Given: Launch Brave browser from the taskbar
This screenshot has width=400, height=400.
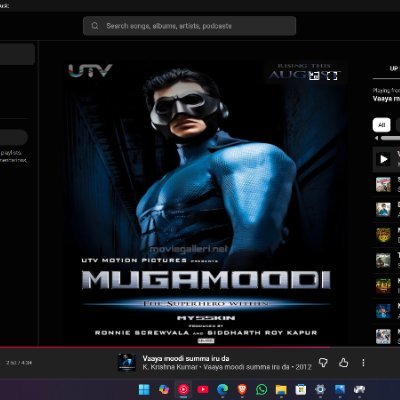Looking at the screenshot, I should (x=242, y=389).
